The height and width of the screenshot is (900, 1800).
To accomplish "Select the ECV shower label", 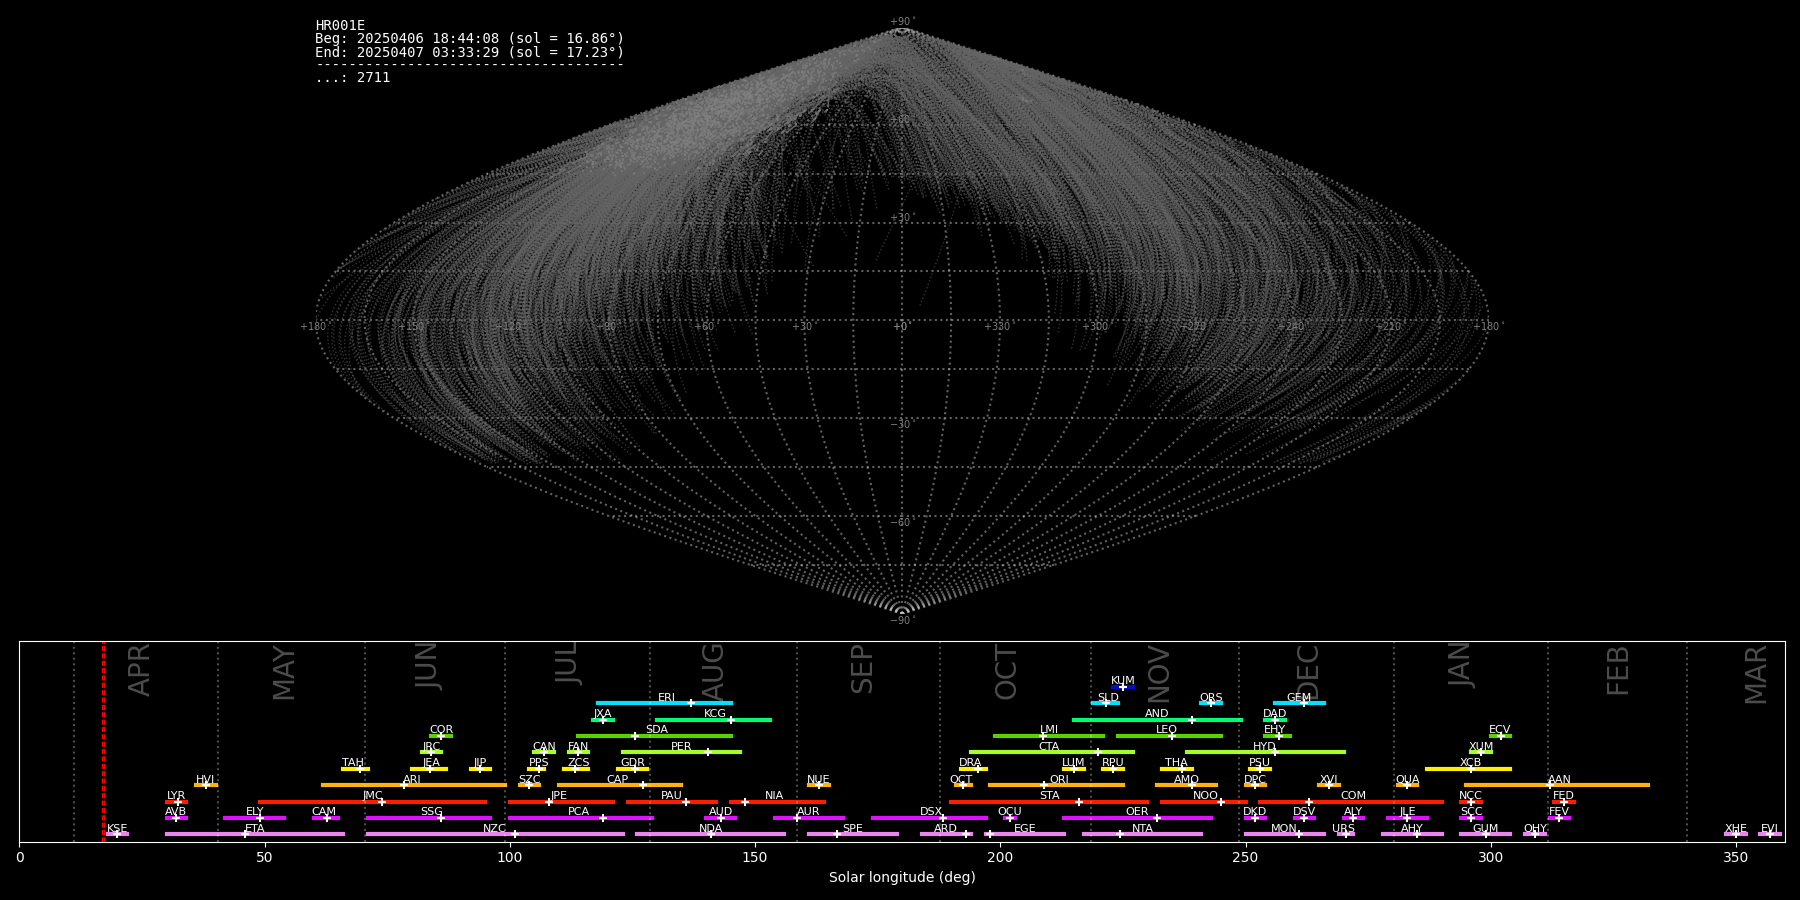I will [x=1499, y=730].
